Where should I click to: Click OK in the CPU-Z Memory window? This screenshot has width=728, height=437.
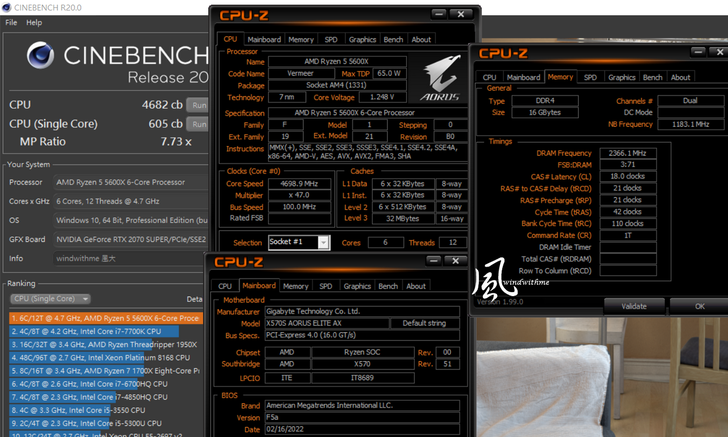pyautogui.click(x=700, y=306)
